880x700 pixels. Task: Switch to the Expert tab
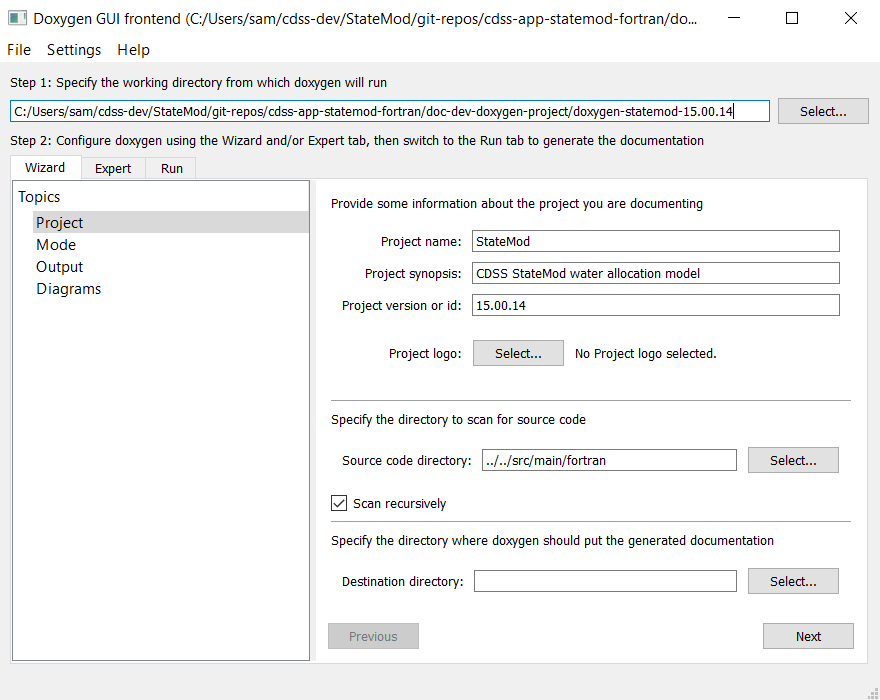113,168
